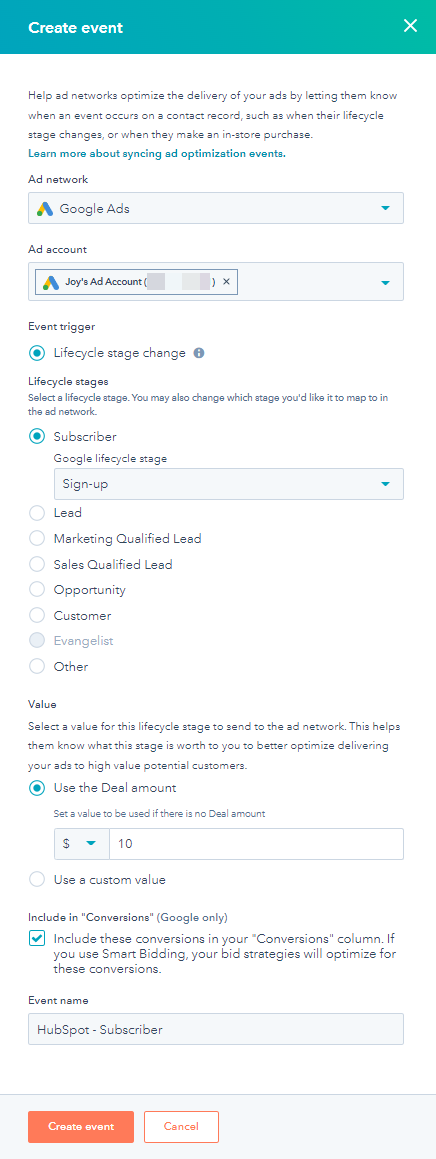This screenshot has width=436, height=1159.
Task: Remove Joy's Ad Account tag
Action: (226, 282)
